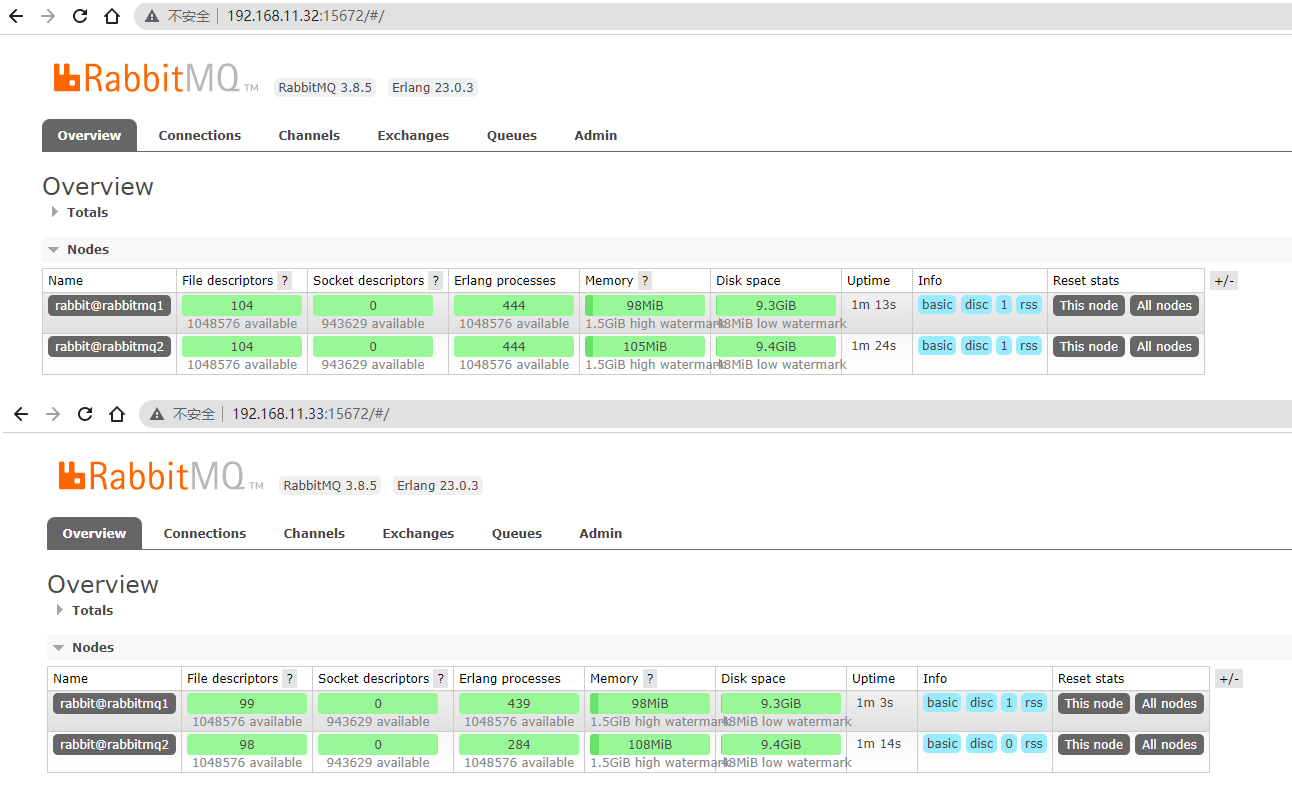This screenshot has width=1292, height=787.
Task: Open the Exchanges tab on the 192.168.11.32 page
Action: (x=413, y=136)
